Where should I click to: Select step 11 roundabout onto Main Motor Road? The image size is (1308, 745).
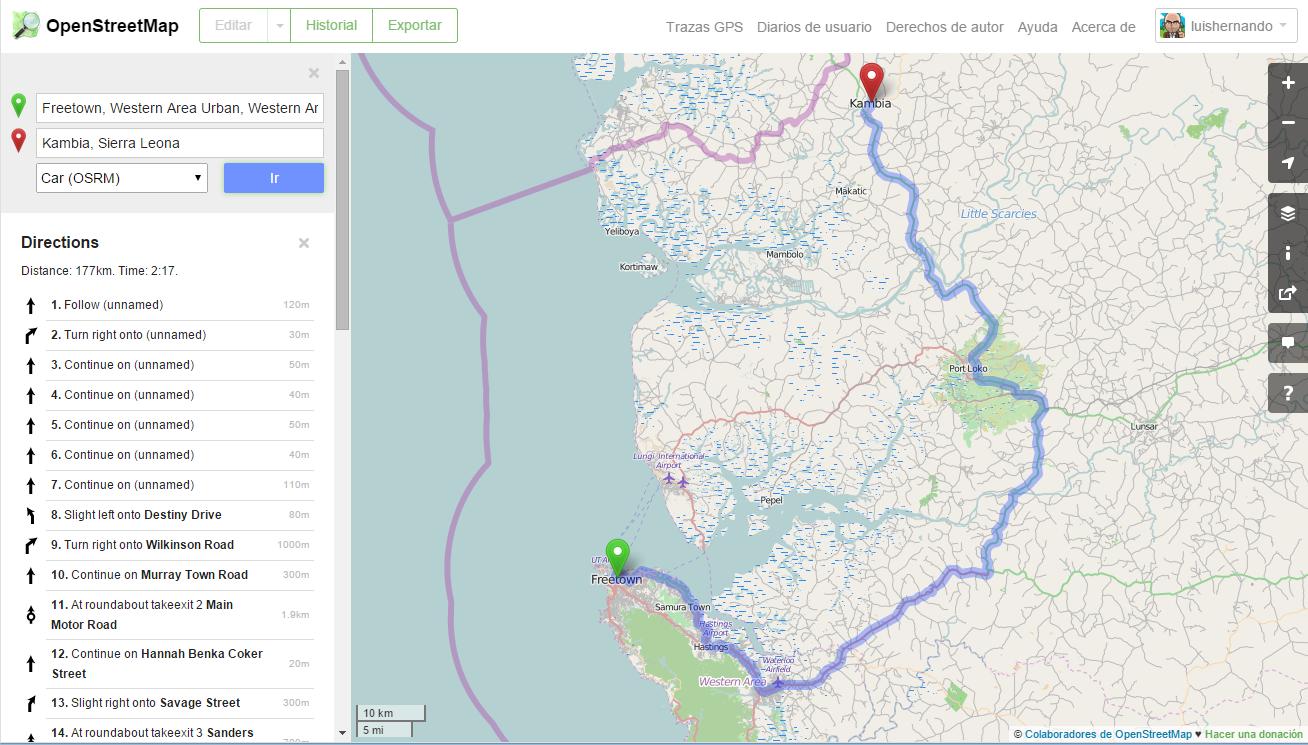click(x=167, y=615)
